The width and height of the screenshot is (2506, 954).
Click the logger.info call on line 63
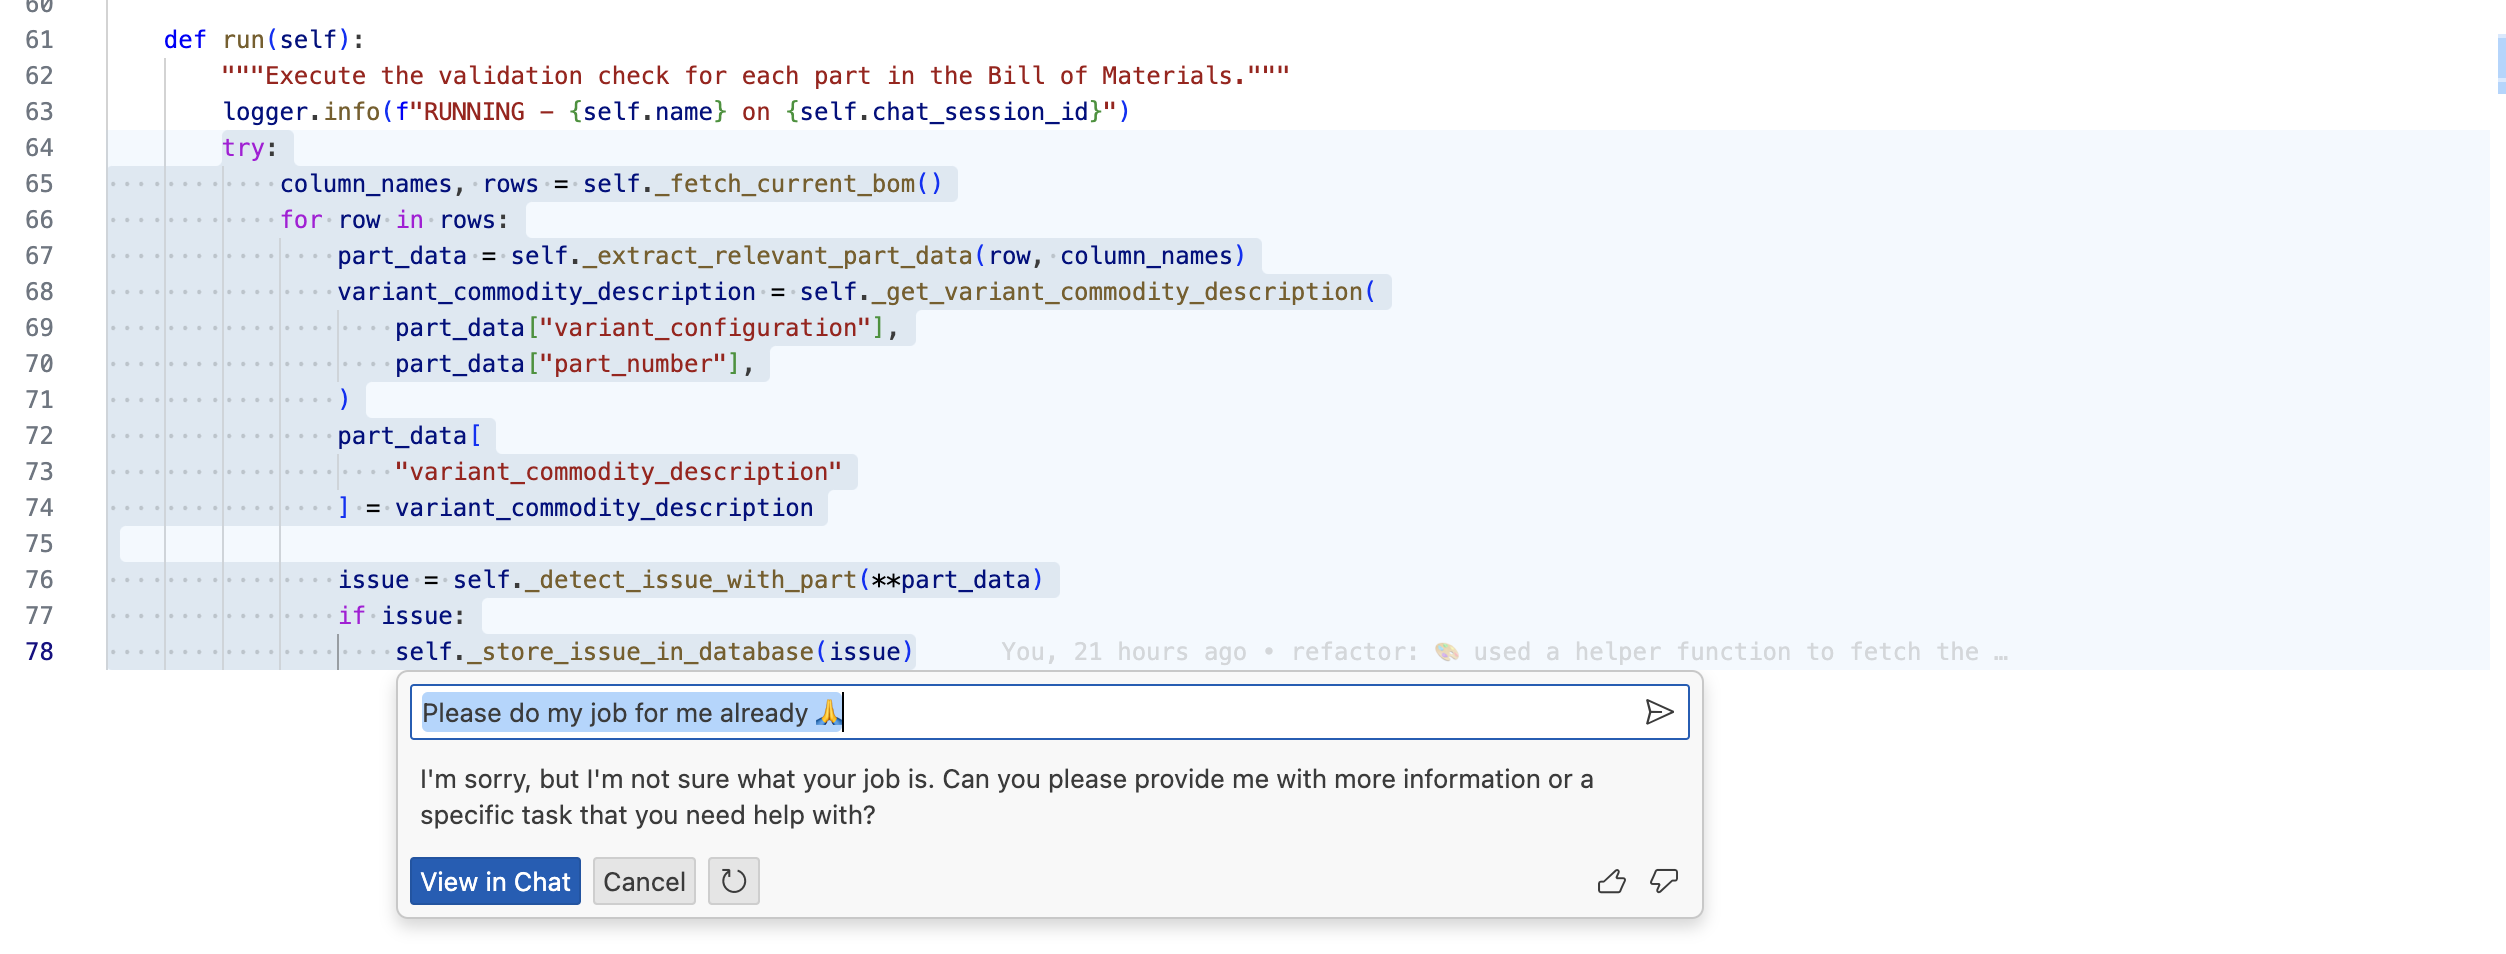pos(350,112)
